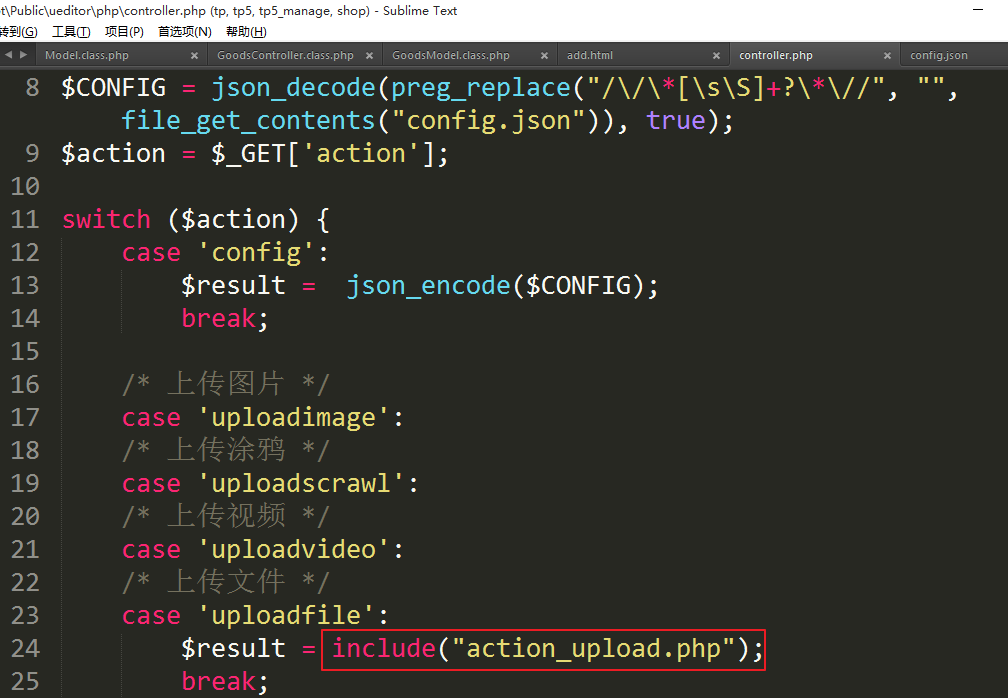Close the add.html tab
Image resolution: width=1008 pixels, height=698 pixels.
[x=716, y=56]
